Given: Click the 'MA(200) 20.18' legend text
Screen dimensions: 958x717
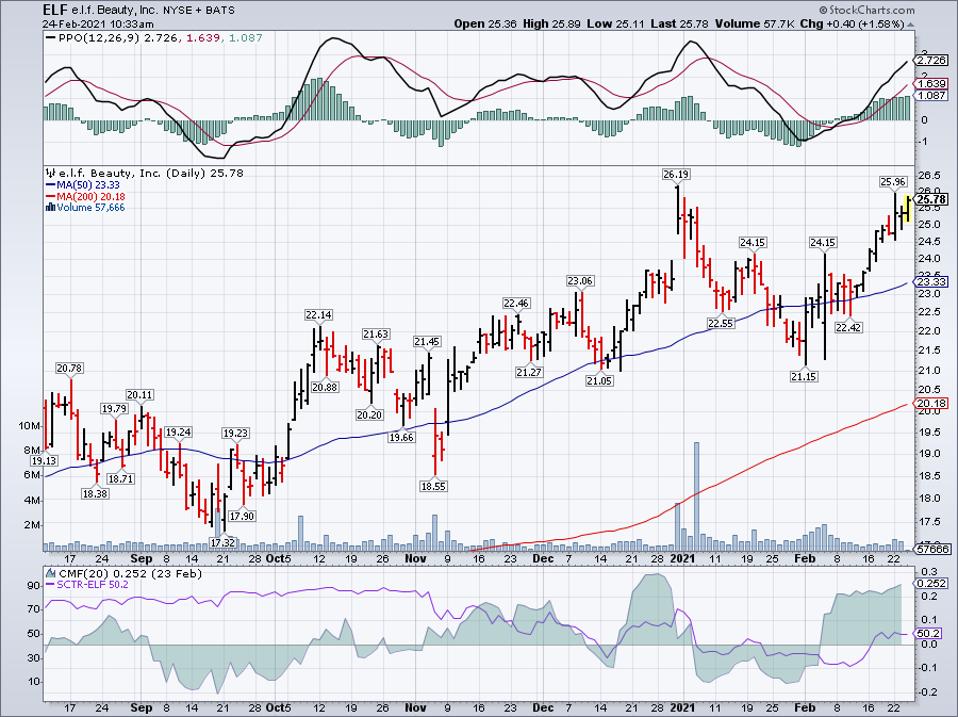Looking at the screenshot, I should click(90, 197).
